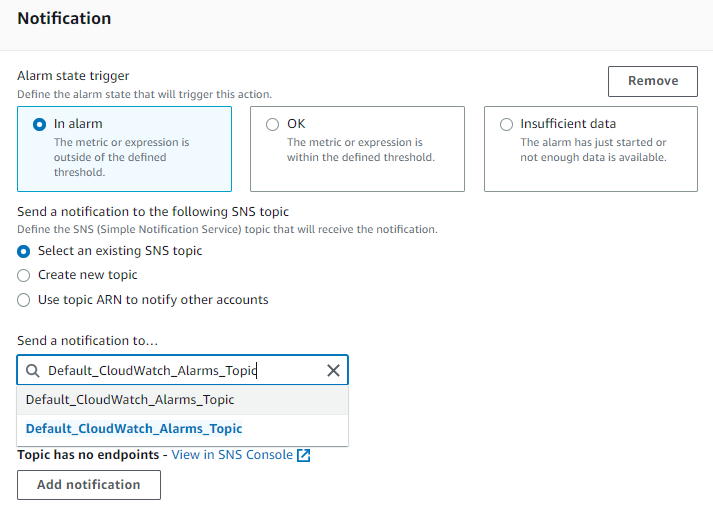This screenshot has height=508, width=713.
Task: Choose the Create new topic option
Action: (24, 276)
